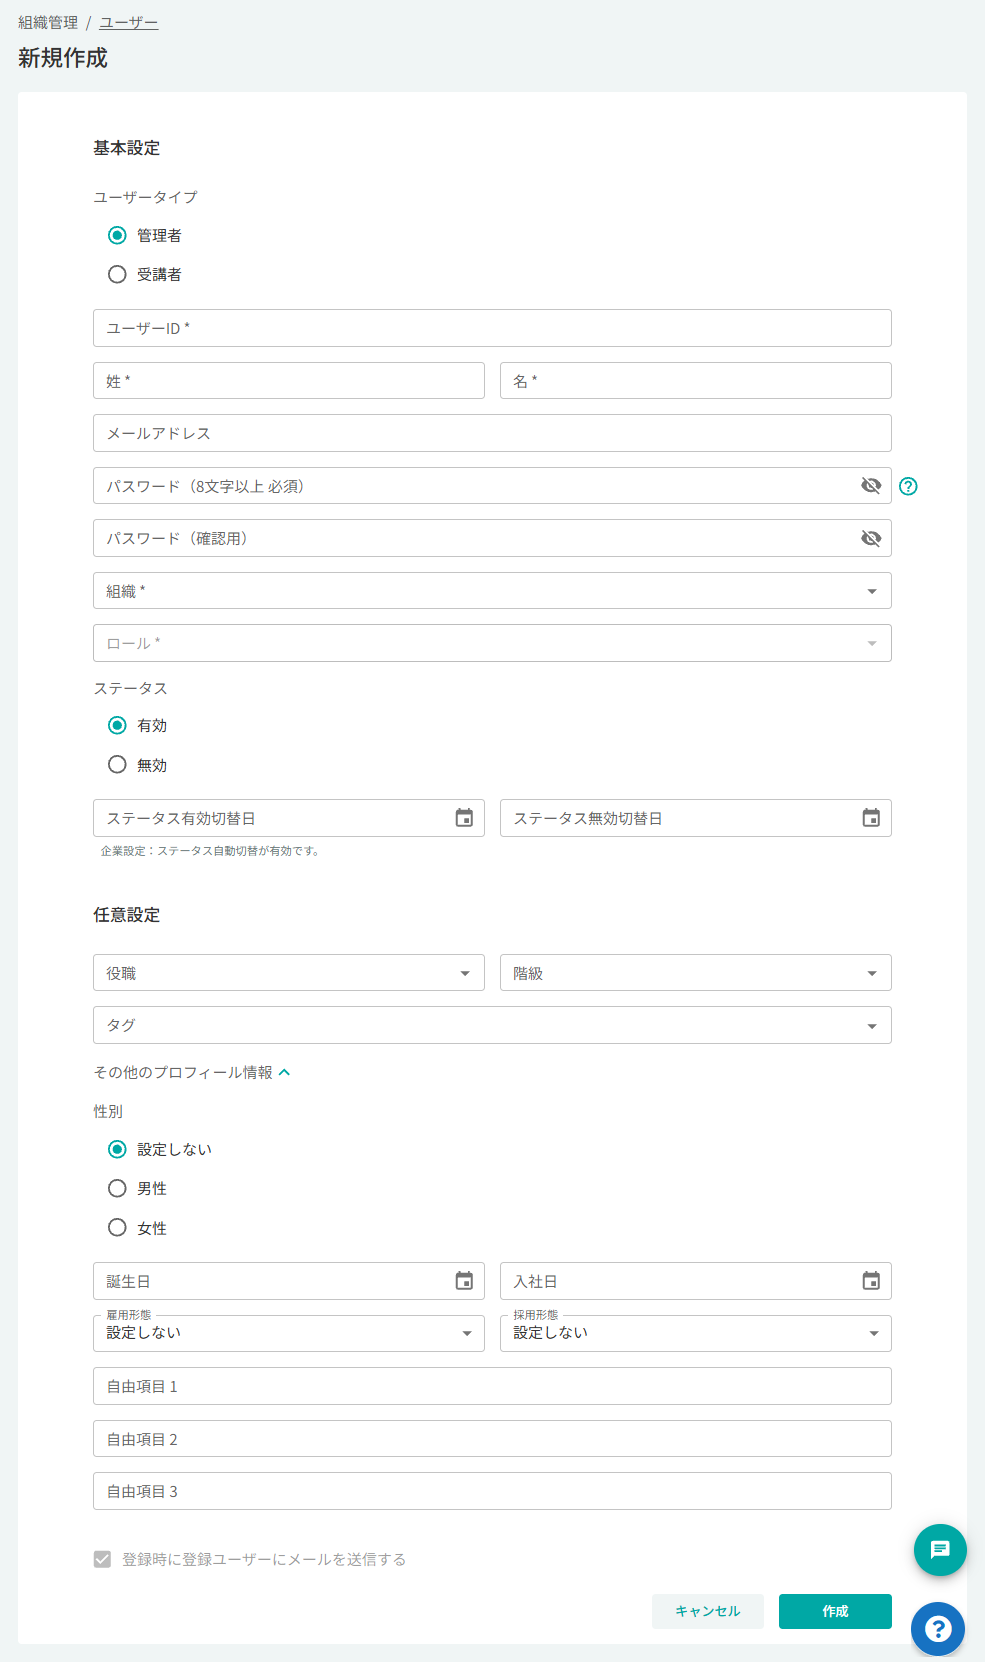The width and height of the screenshot is (985, 1662).
Task: Open calendar picker for 誕生日
Action: click(464, 1281)
